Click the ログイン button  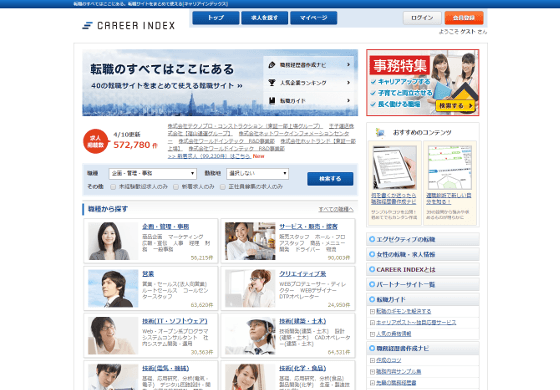tap(422, 18)
